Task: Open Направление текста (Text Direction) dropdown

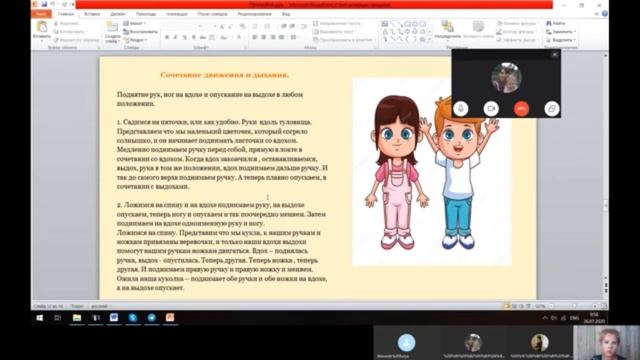Action: tap(339, 23)
